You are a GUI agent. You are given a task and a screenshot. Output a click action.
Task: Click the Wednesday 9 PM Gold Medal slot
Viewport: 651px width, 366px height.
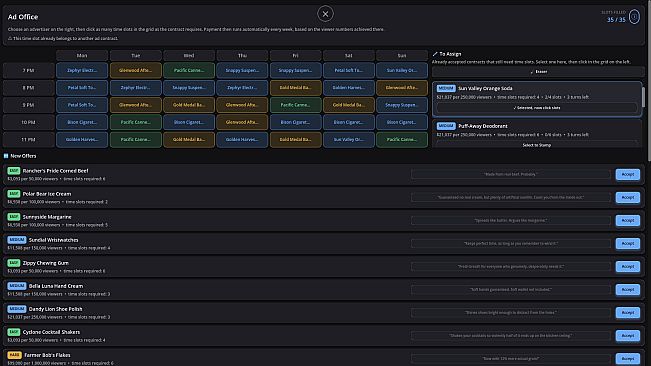tap(189, 105)
